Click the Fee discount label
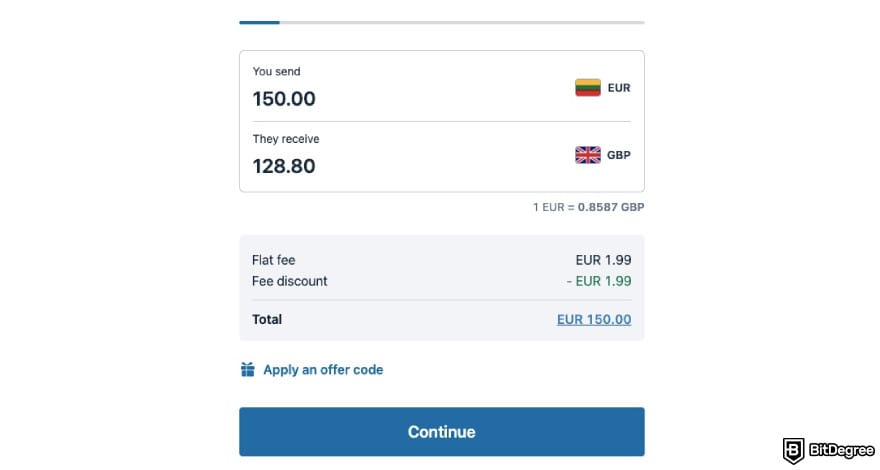This screenshot has width=880, height=470. 290,281
